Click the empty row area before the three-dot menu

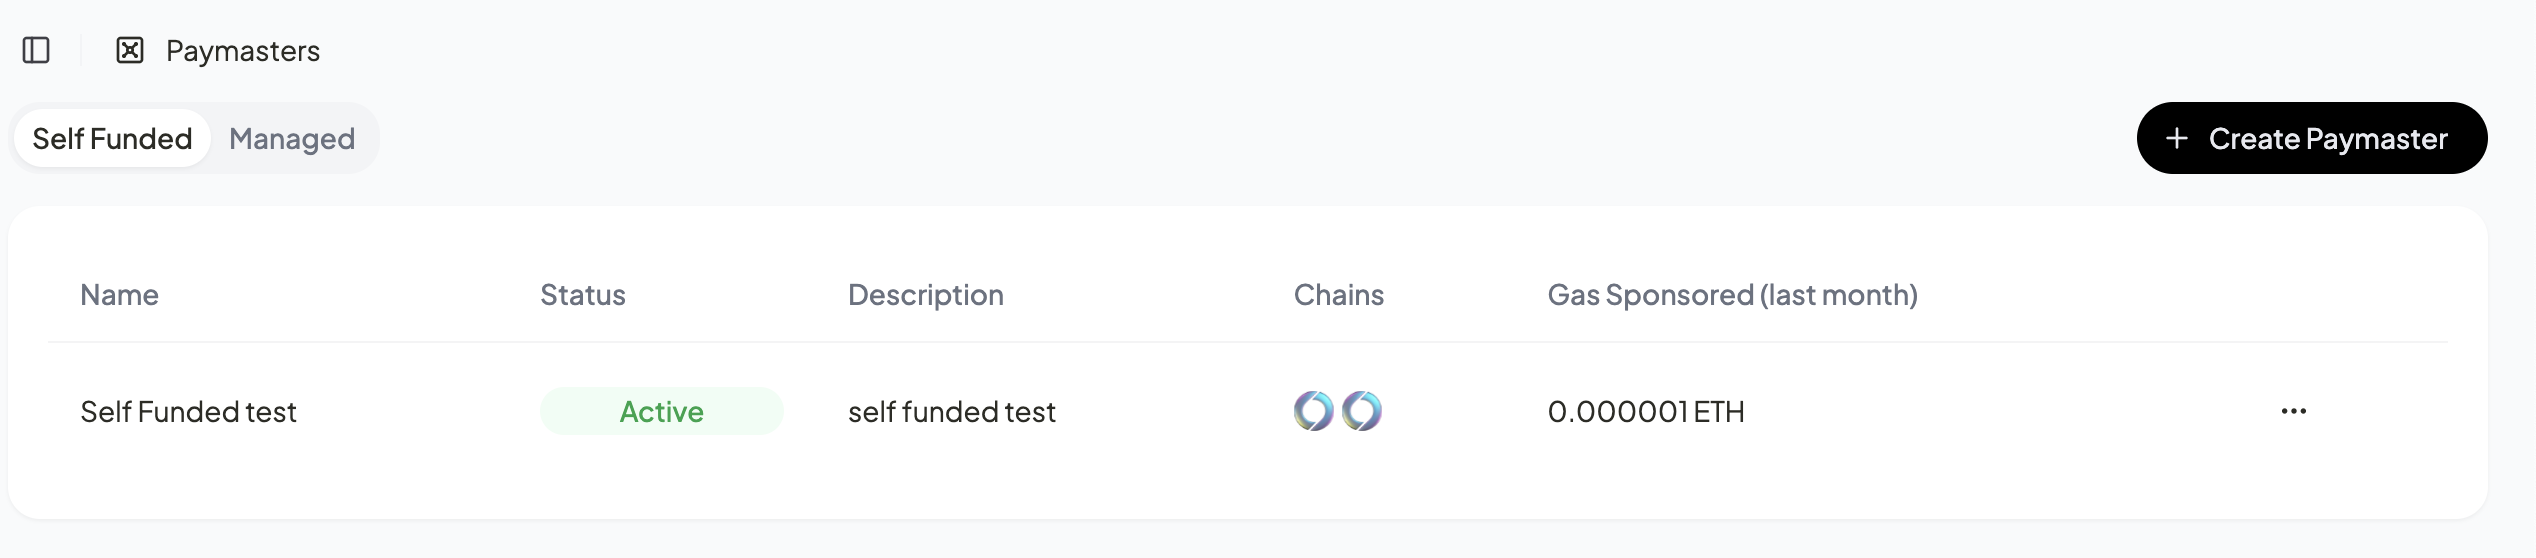pyautogui.click(x=2010, y=411)
